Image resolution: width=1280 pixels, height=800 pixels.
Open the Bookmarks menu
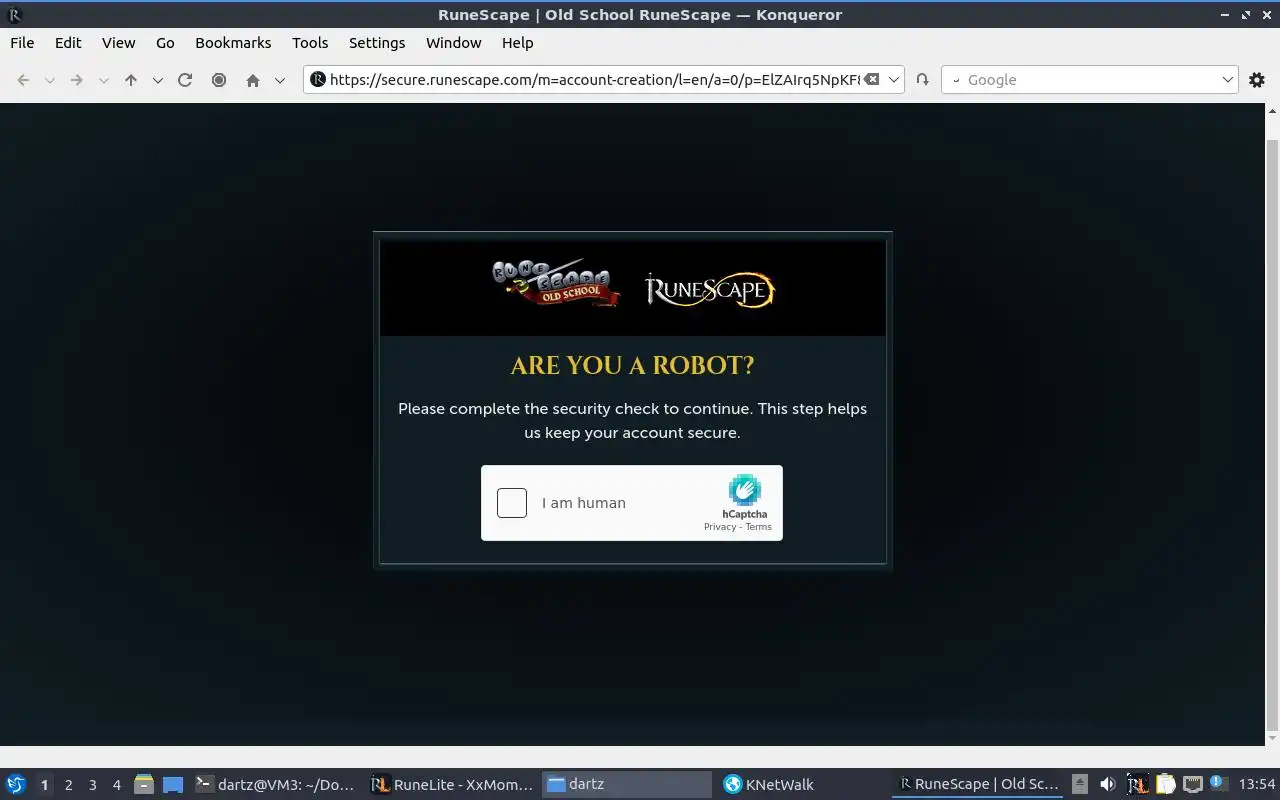click(x=233, y=43)
